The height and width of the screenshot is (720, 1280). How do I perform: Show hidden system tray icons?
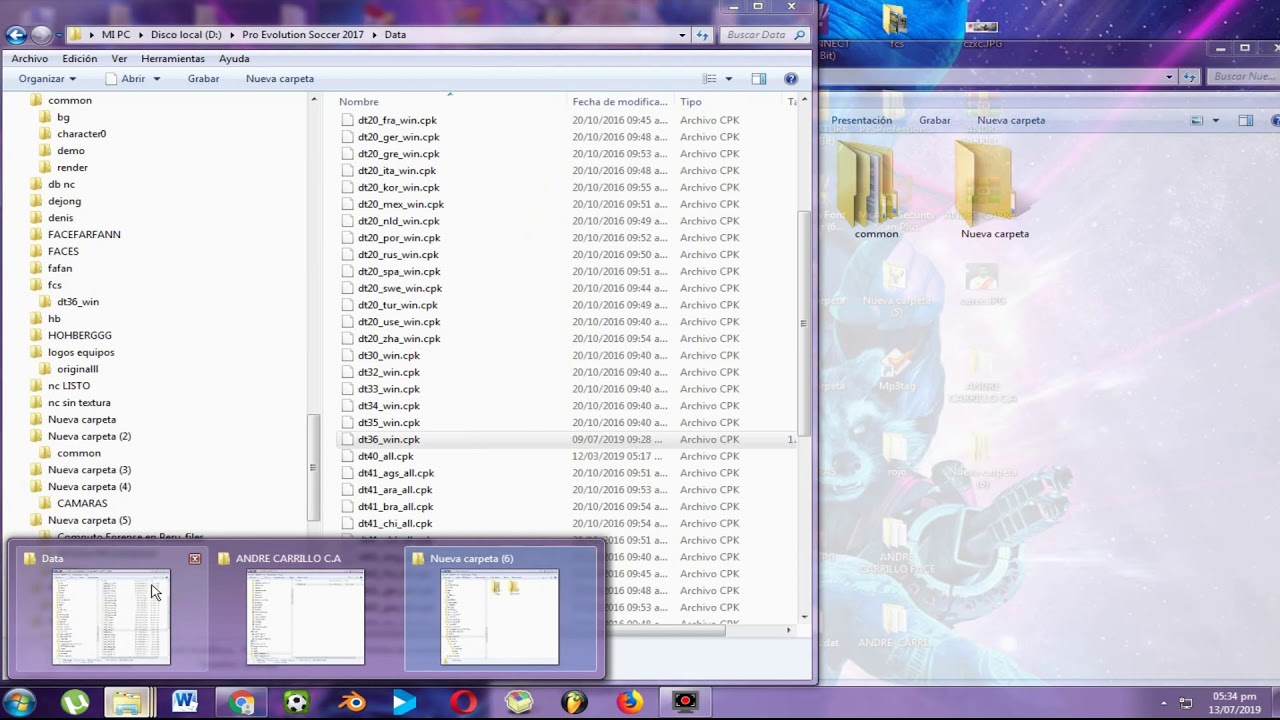[1163, 702]
